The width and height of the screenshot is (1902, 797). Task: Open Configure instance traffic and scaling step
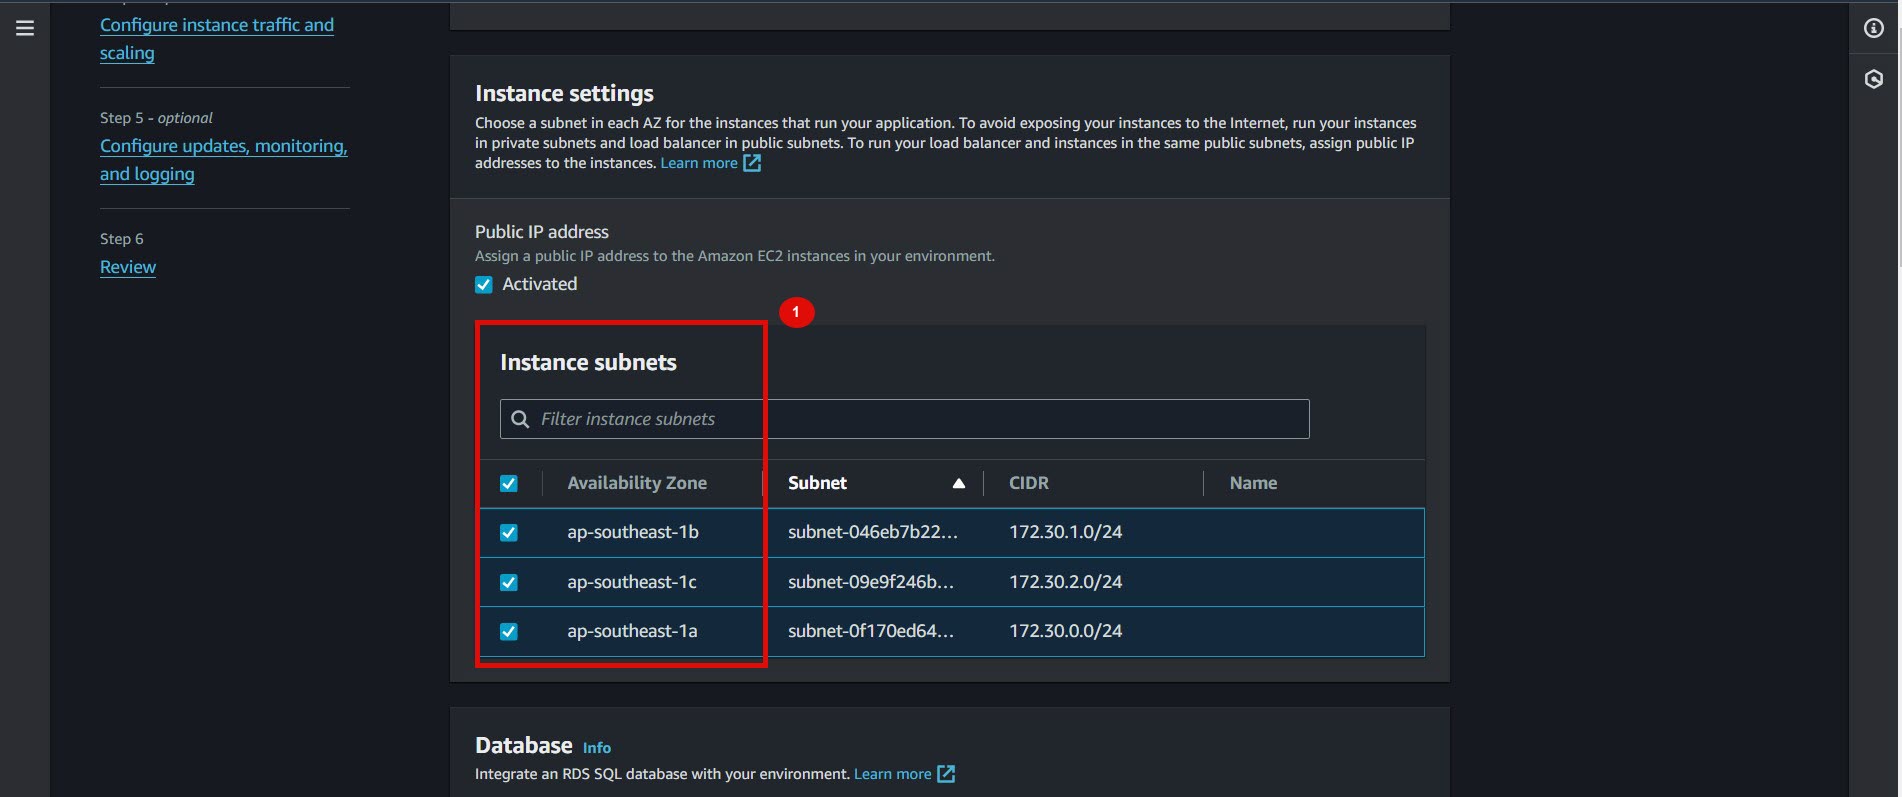[x=217, y=39]
